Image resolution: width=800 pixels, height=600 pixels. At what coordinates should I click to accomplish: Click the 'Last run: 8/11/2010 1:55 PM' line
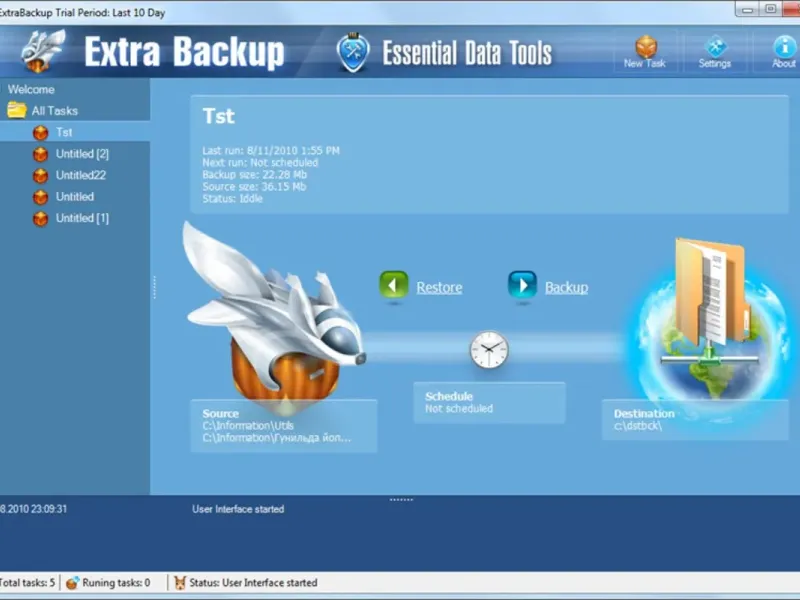click(x=271, y=151)
